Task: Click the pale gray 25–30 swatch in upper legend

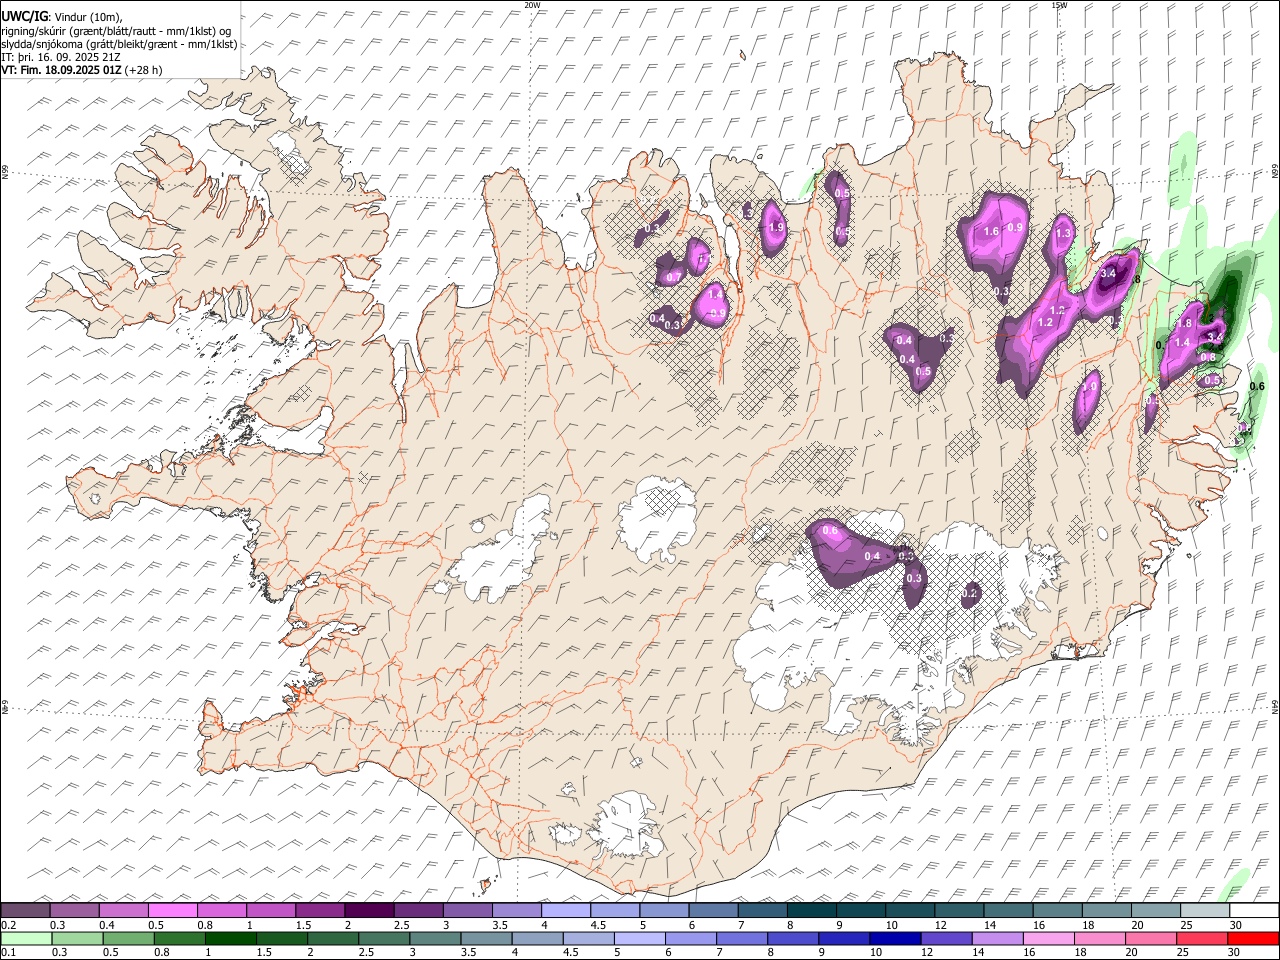Action: click(x=1205, y=911)
